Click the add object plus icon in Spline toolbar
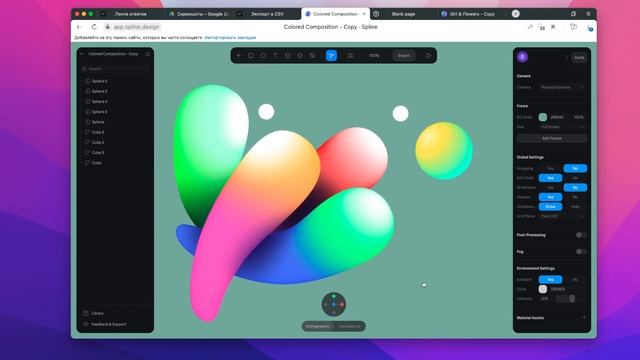This screenshot has height=360, width=640. point(239,56)
